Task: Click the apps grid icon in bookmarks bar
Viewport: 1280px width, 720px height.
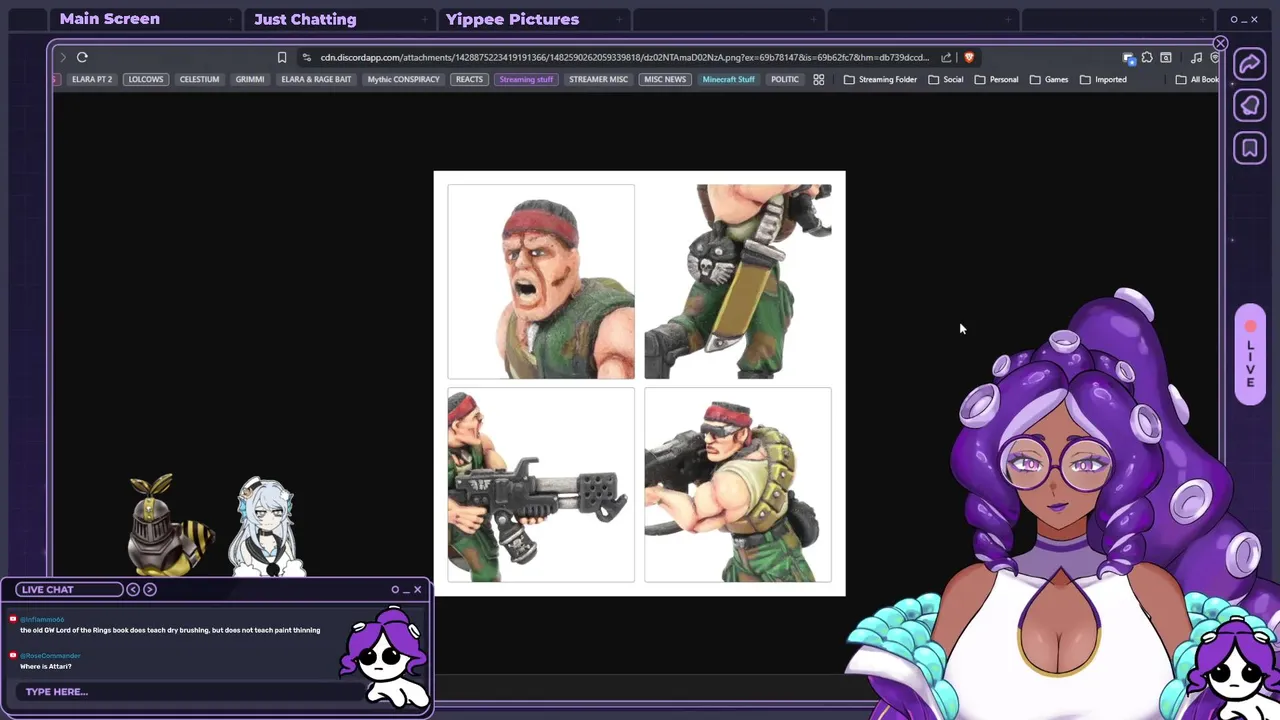Action: [x=818, y=79]
